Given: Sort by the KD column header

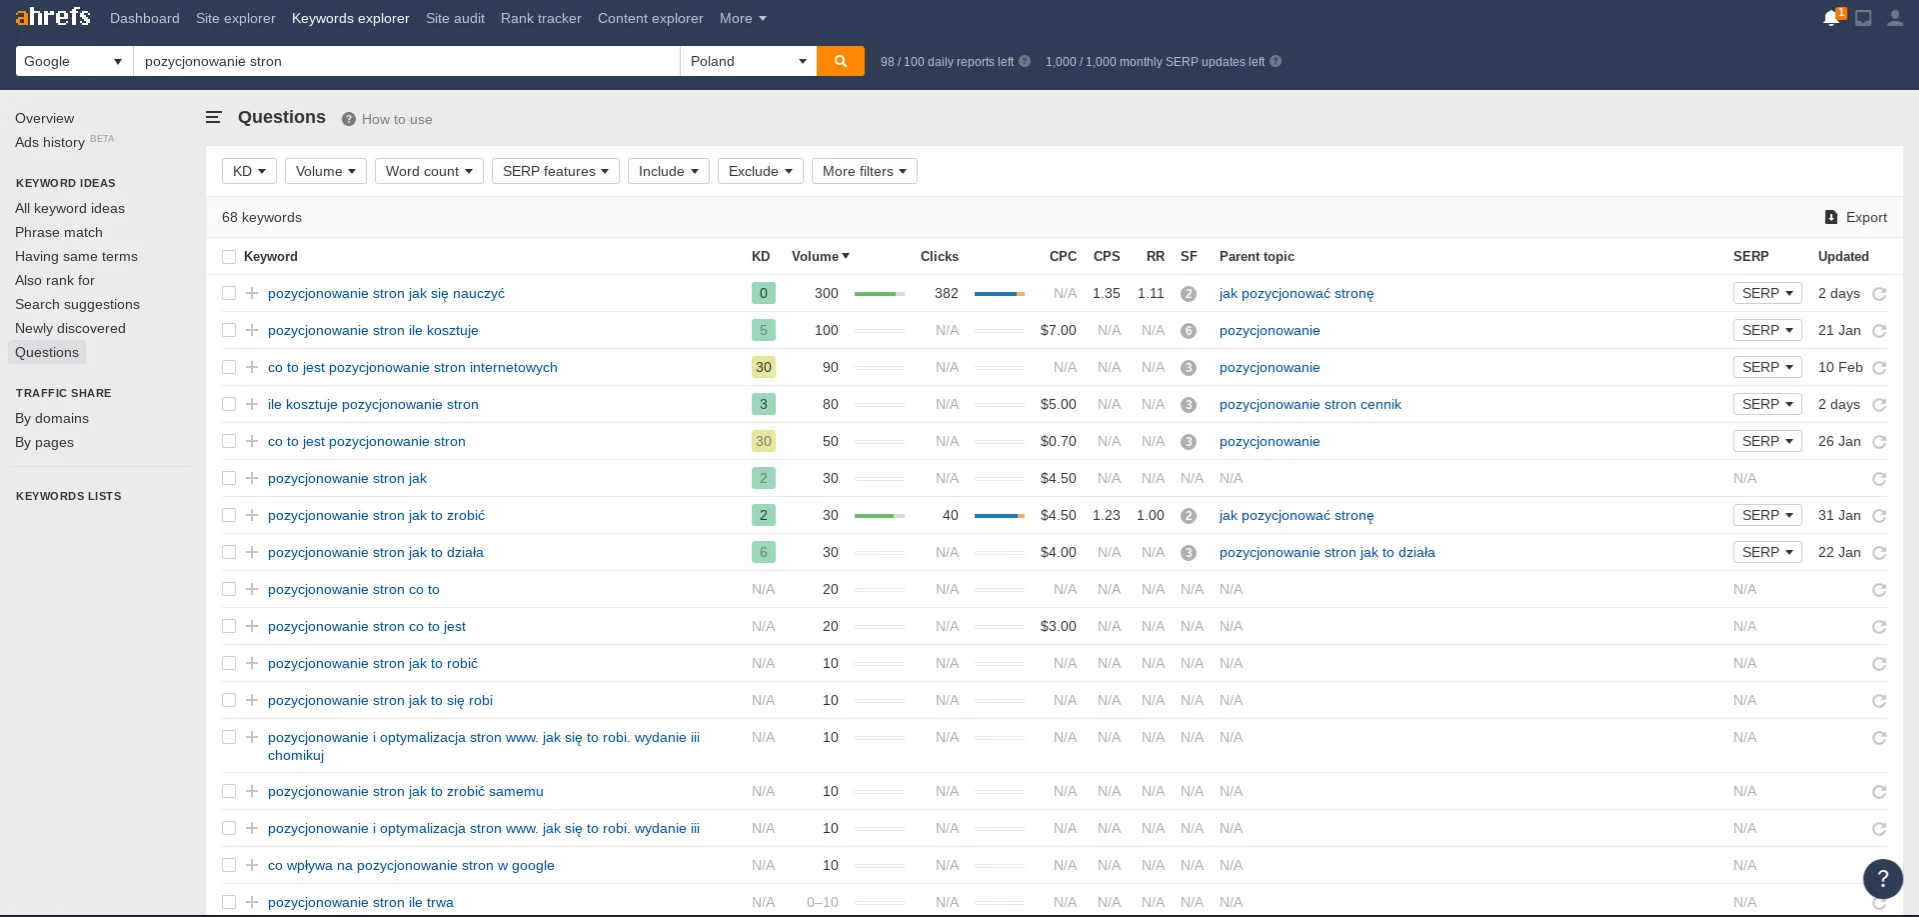Looking at the screenshot, I should point(761,256).
